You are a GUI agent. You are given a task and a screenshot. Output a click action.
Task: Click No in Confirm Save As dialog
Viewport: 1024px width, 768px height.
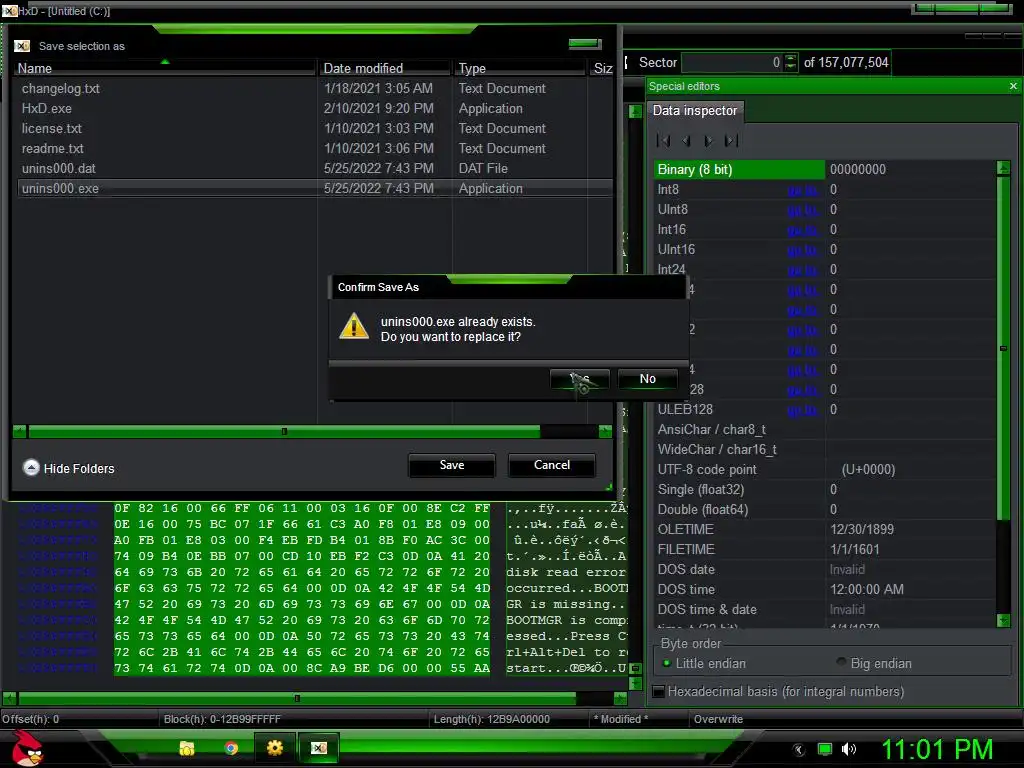pyautogui.click(x=647, y=379)
